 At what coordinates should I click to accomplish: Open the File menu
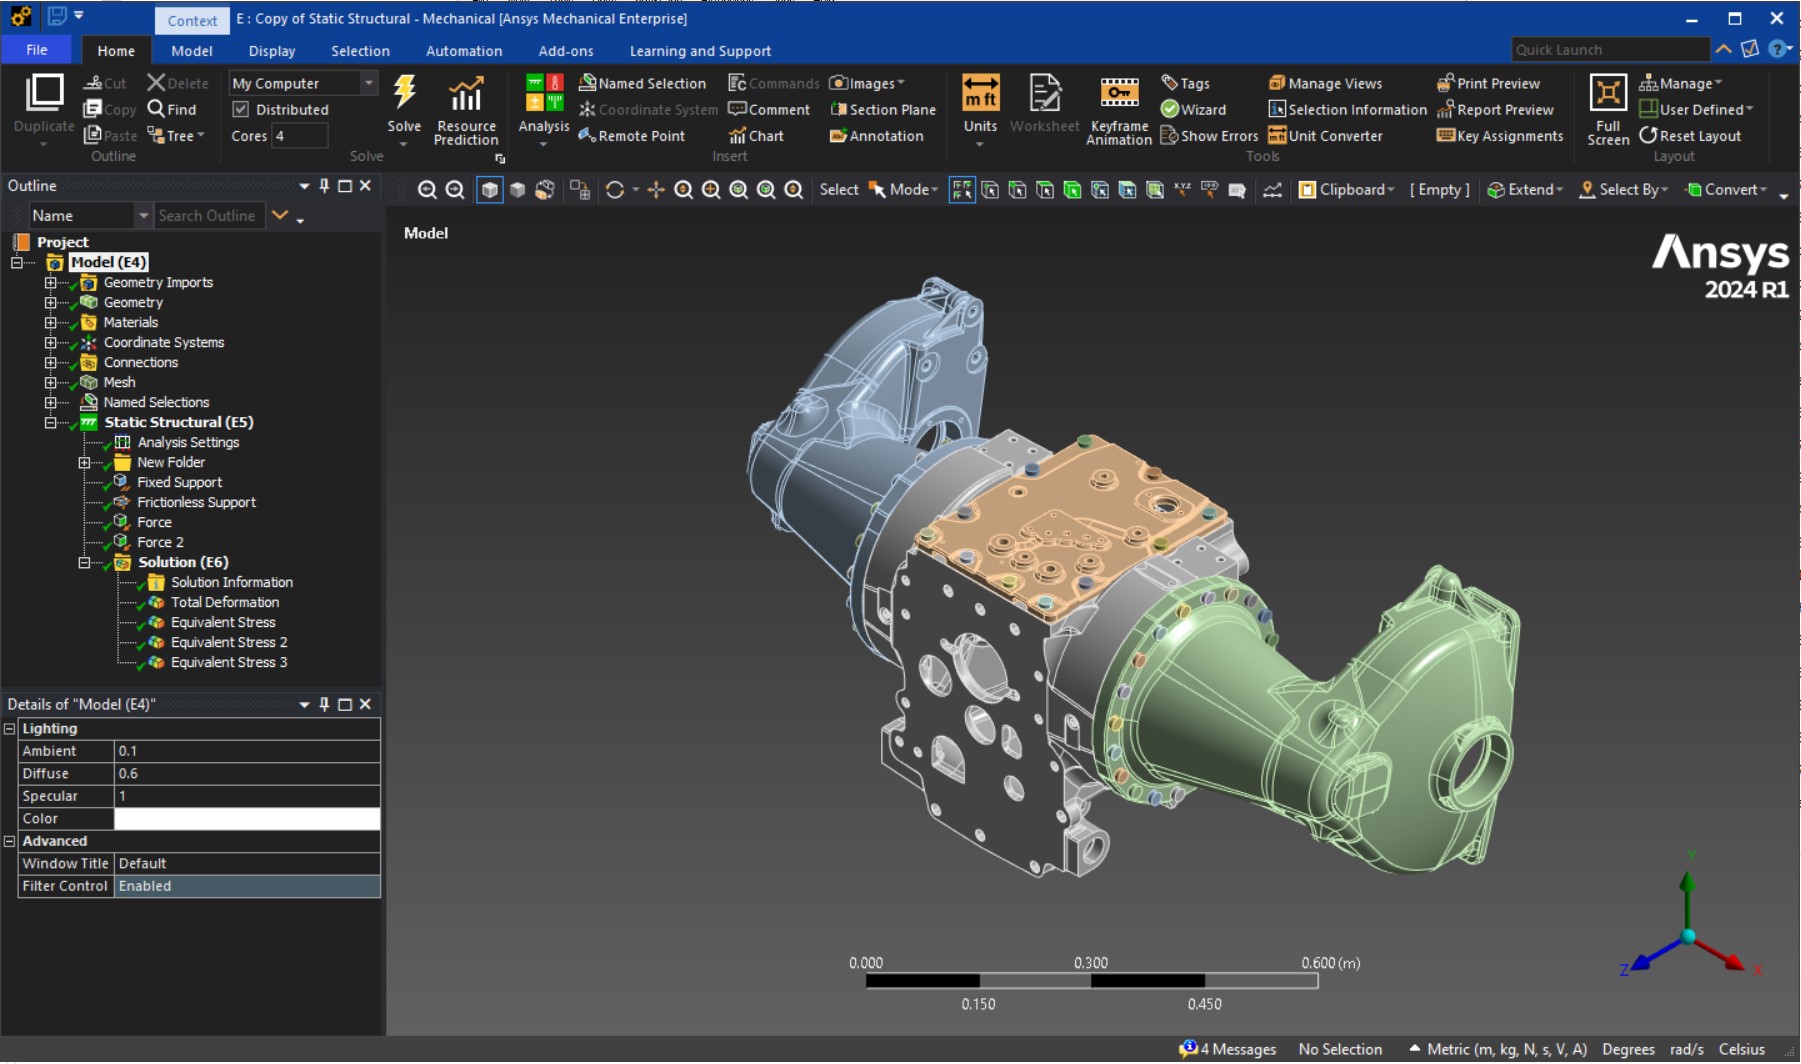pyautogui.click(x=36, y=50)
